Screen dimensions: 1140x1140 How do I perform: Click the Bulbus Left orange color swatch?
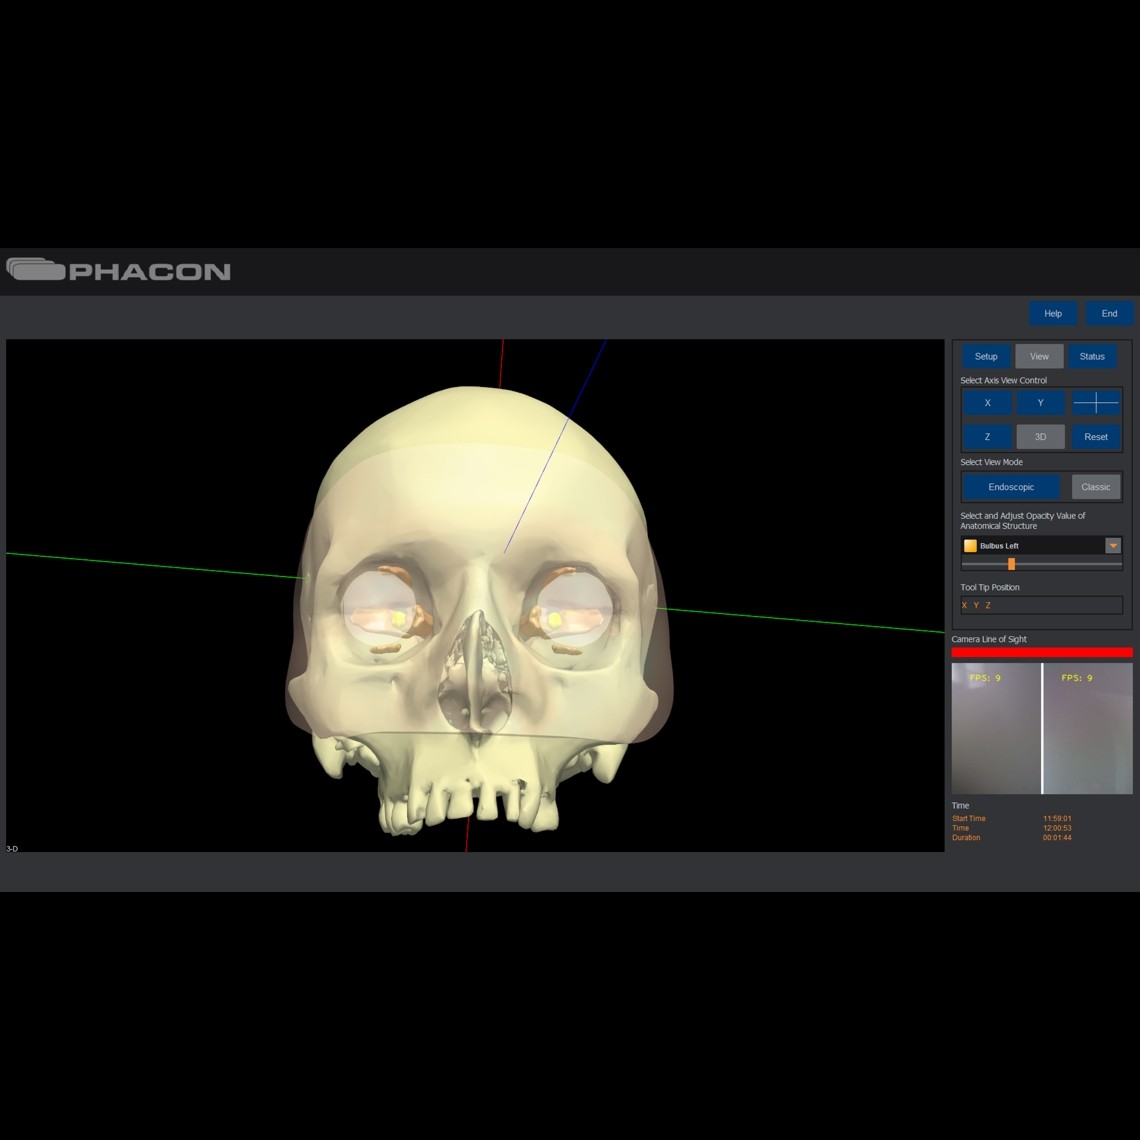click(x=970, y=546)
